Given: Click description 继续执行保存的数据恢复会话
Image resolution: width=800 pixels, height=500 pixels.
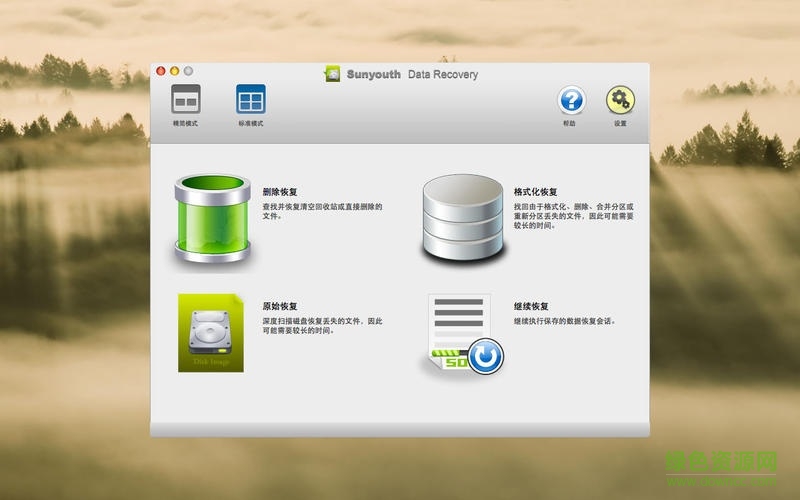Looking at the screenshot, I should (x=565, y=321).
